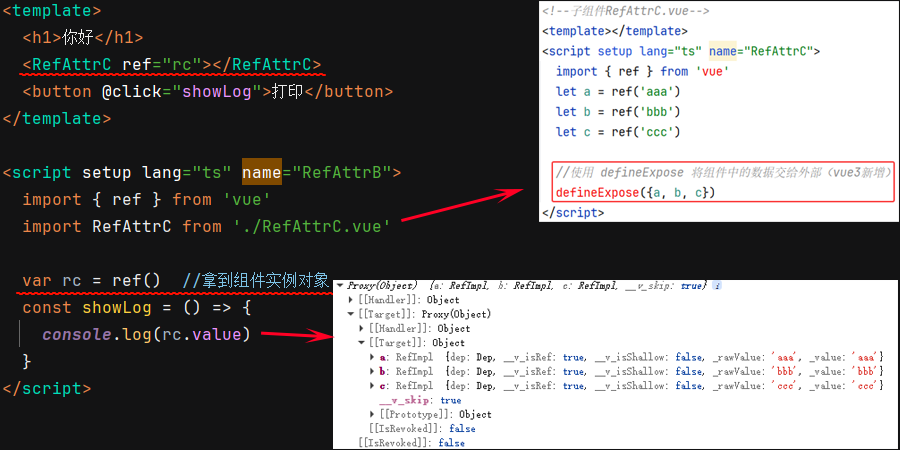Click the var rc = ref() declaration

click(90, 280)
